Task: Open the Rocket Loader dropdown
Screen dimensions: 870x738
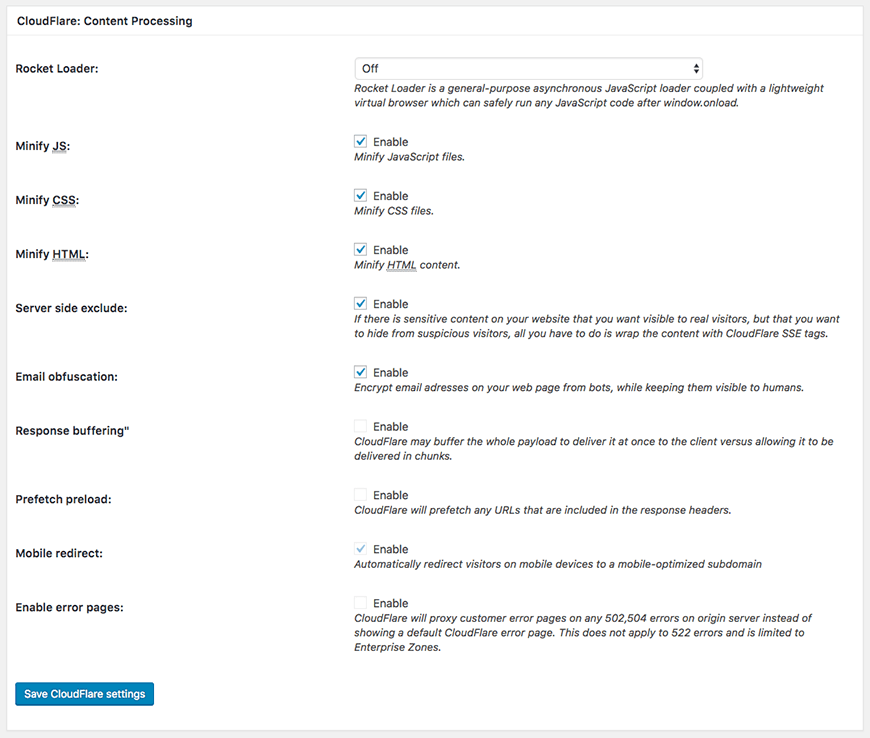Action: (x=528, y=69)
